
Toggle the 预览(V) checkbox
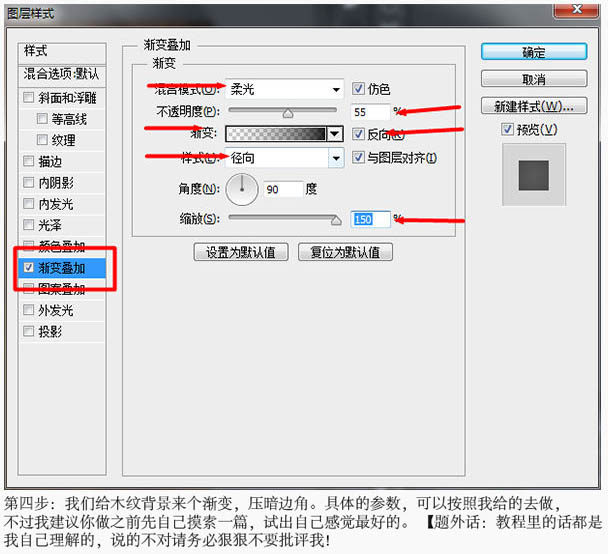[x=507, y=129]
